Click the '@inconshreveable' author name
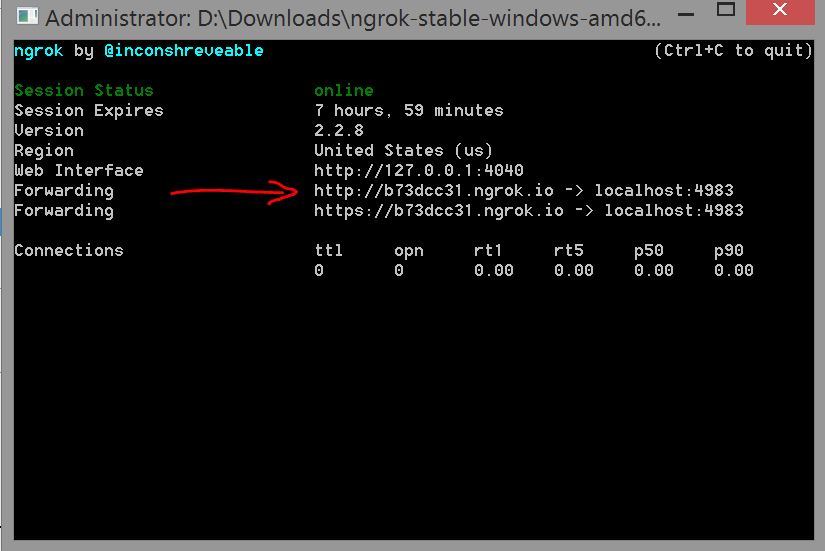The image size is (825, 551). [184, 51]
